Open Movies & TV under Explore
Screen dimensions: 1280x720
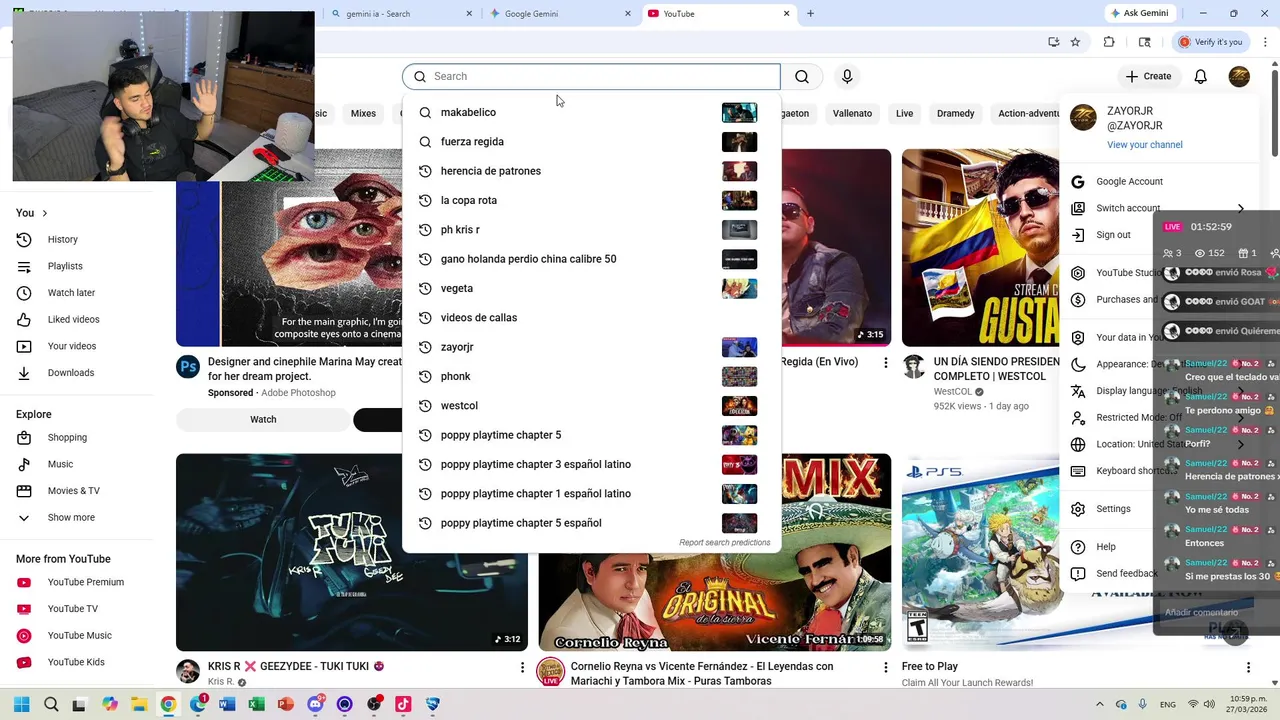pos(76,491)
